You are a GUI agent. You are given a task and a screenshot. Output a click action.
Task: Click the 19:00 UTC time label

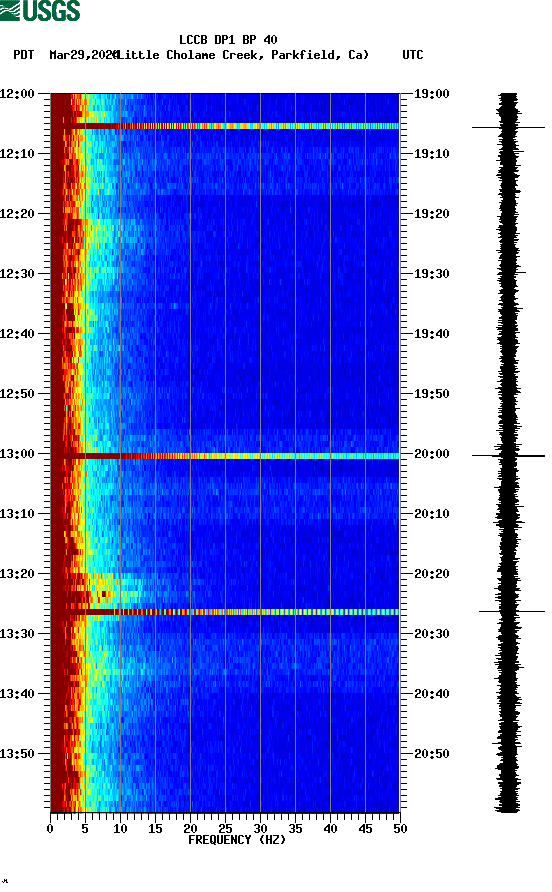pyautogui.click(x=432, y=94)
